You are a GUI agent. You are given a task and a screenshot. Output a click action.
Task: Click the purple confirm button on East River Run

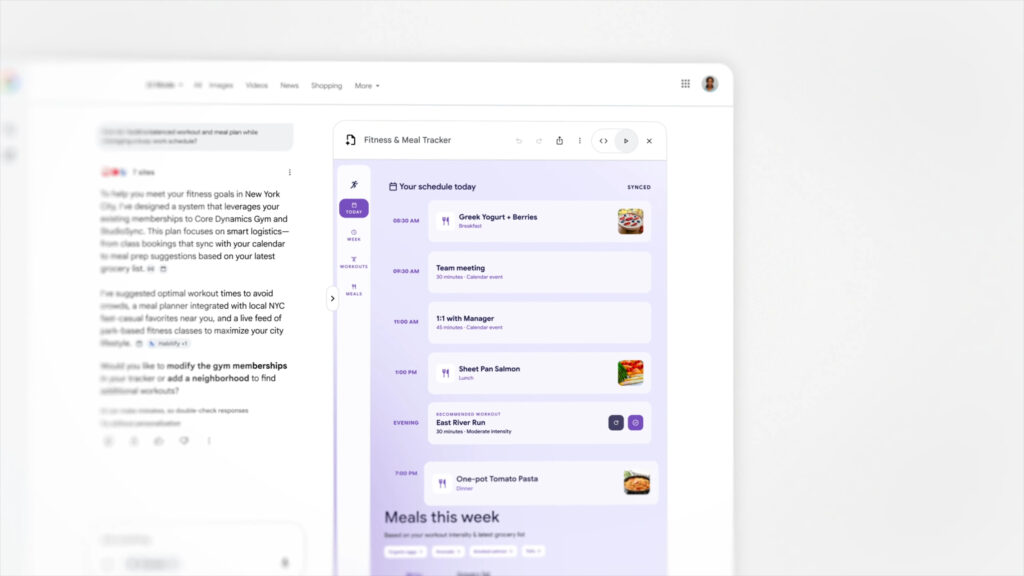(x=635, y=423)
